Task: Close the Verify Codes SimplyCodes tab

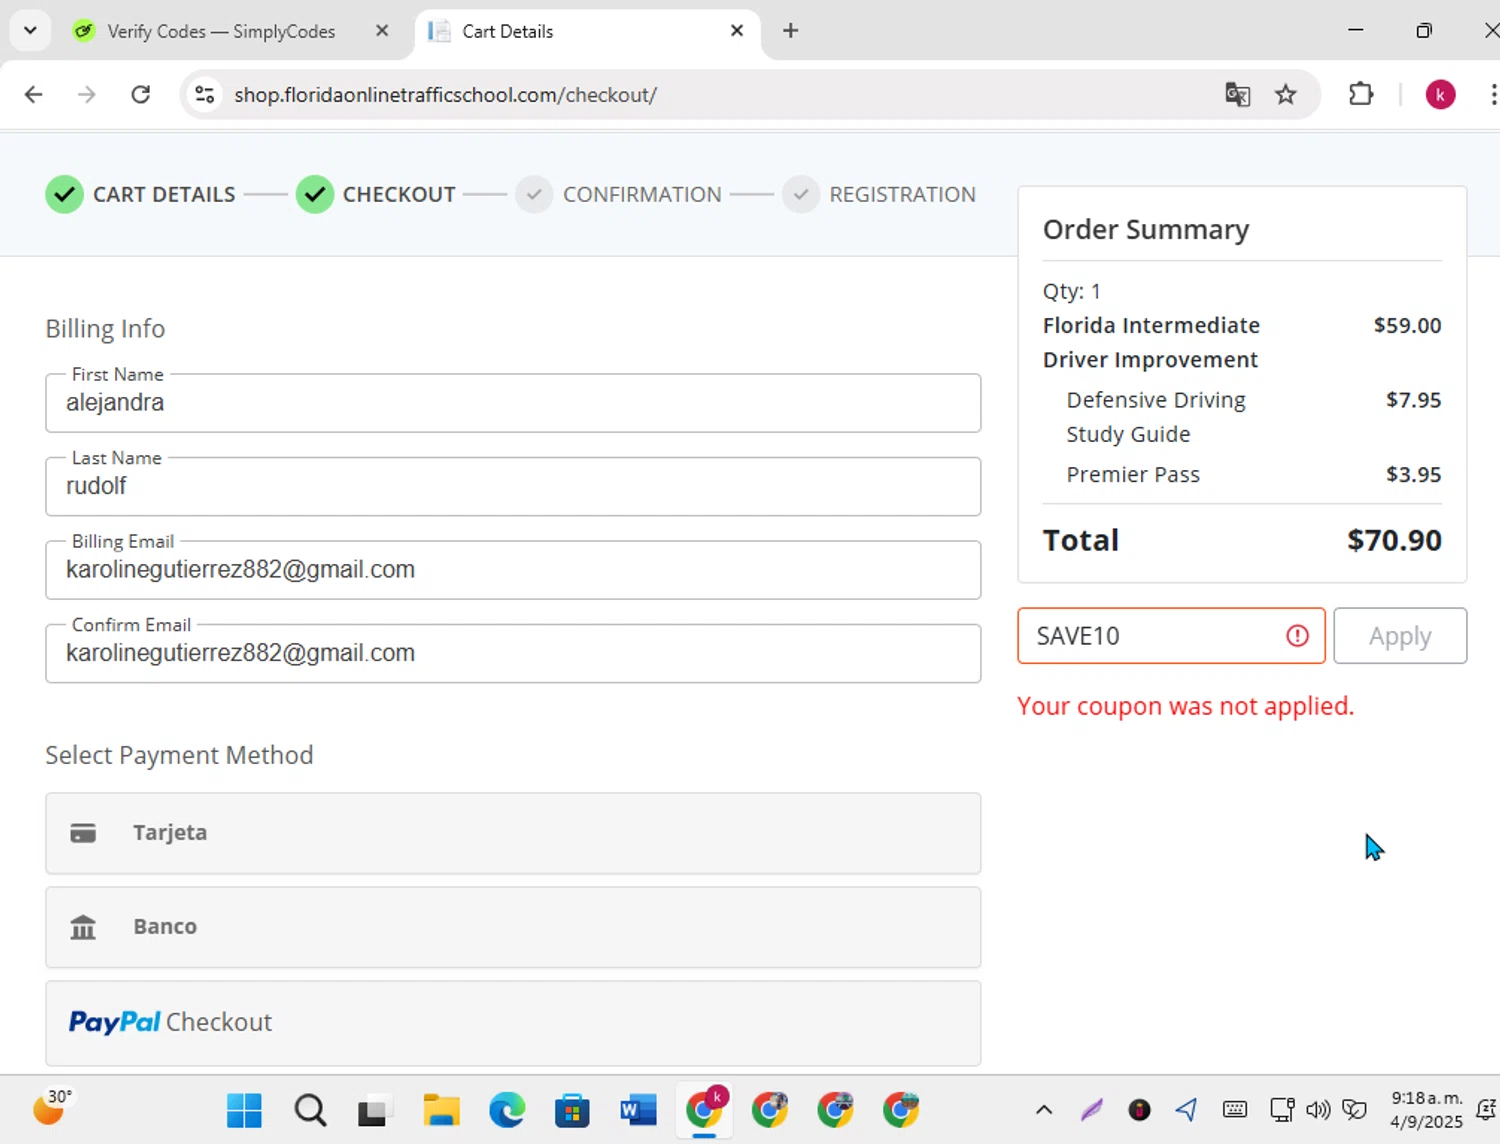Action: point(382,31)
